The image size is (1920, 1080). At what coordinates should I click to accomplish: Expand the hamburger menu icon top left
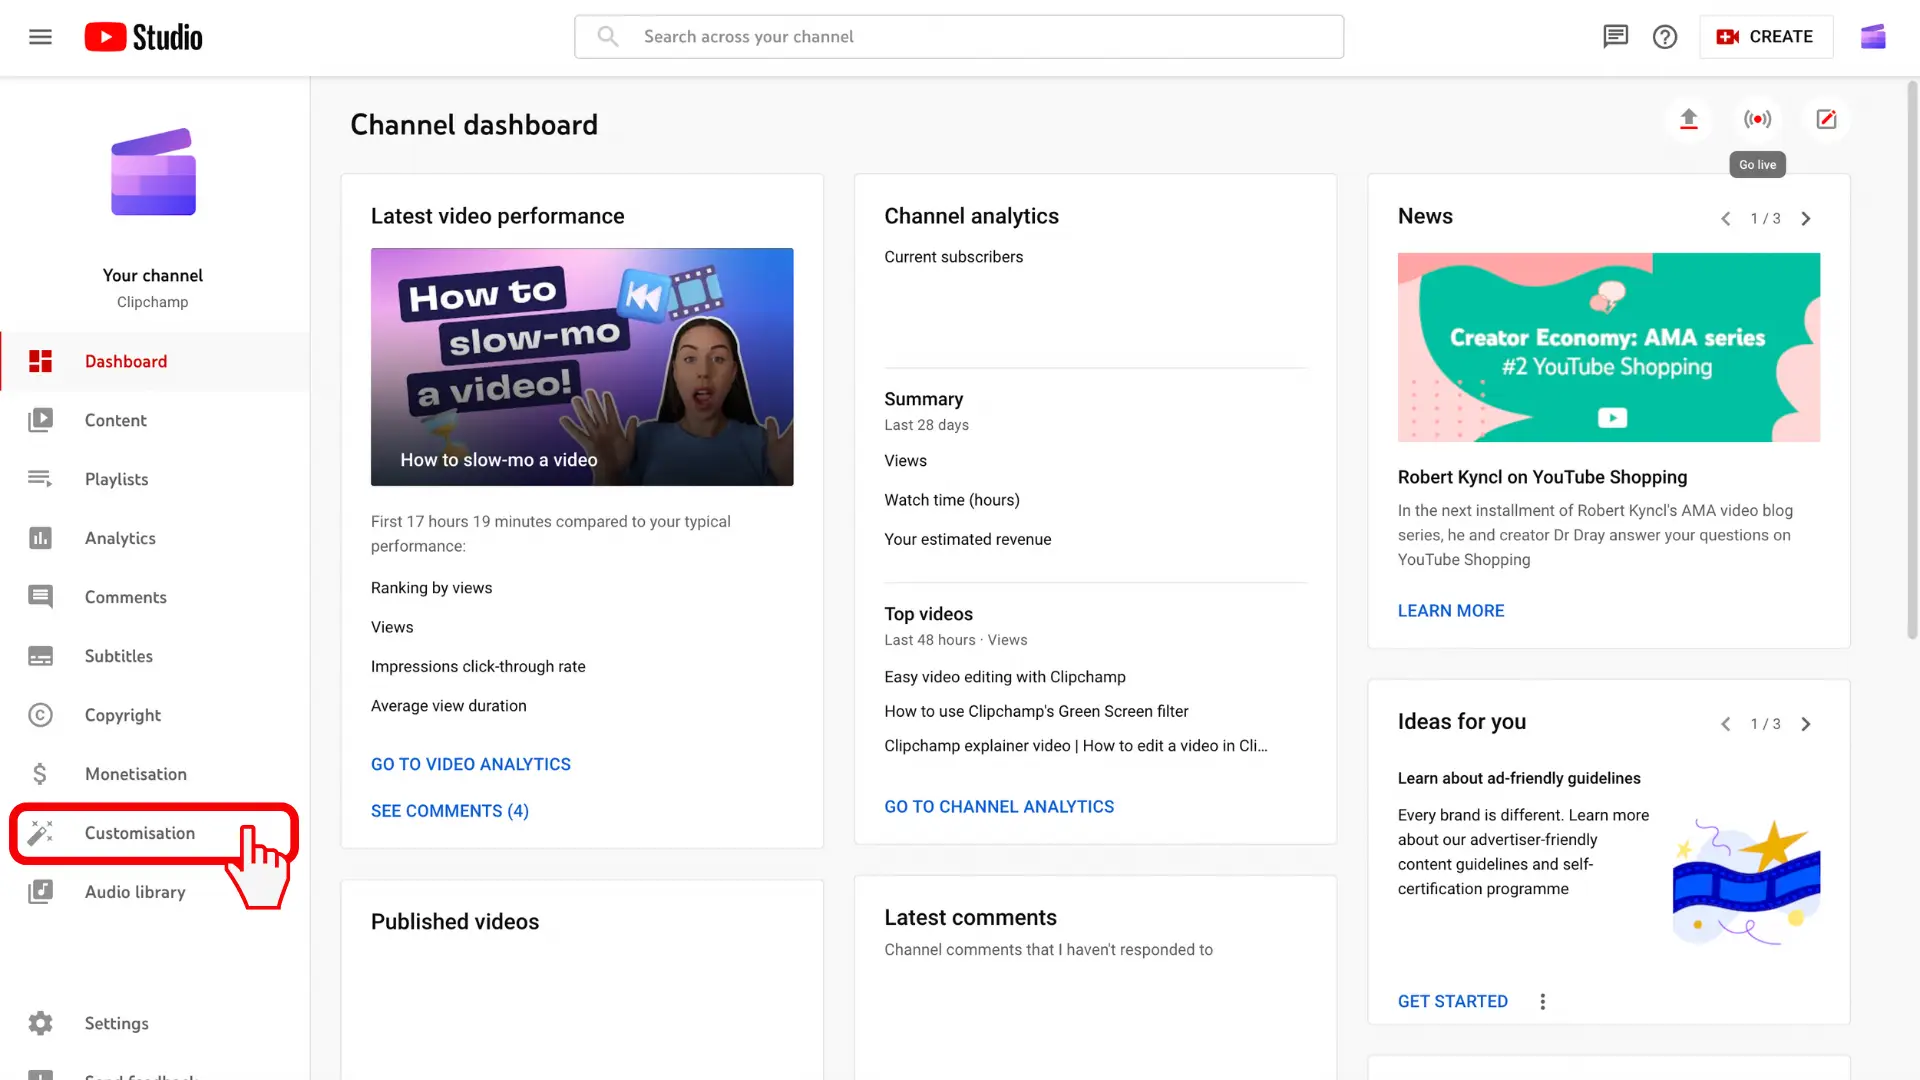pos(40,36)
